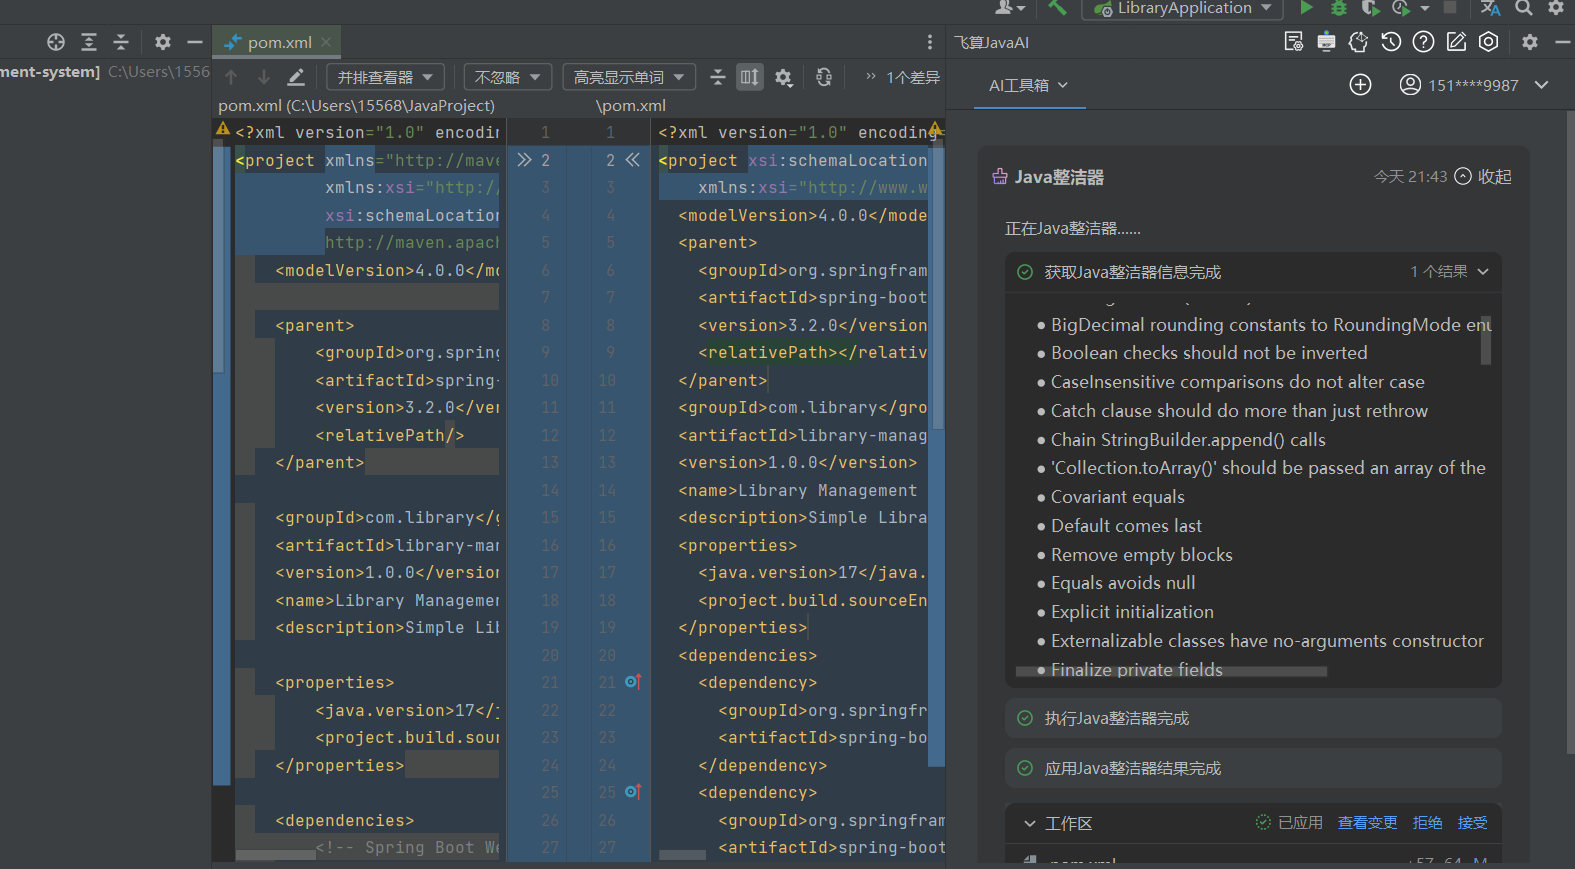Click Collapse All in project panel

pyautogui.click(x=121, y=42)
